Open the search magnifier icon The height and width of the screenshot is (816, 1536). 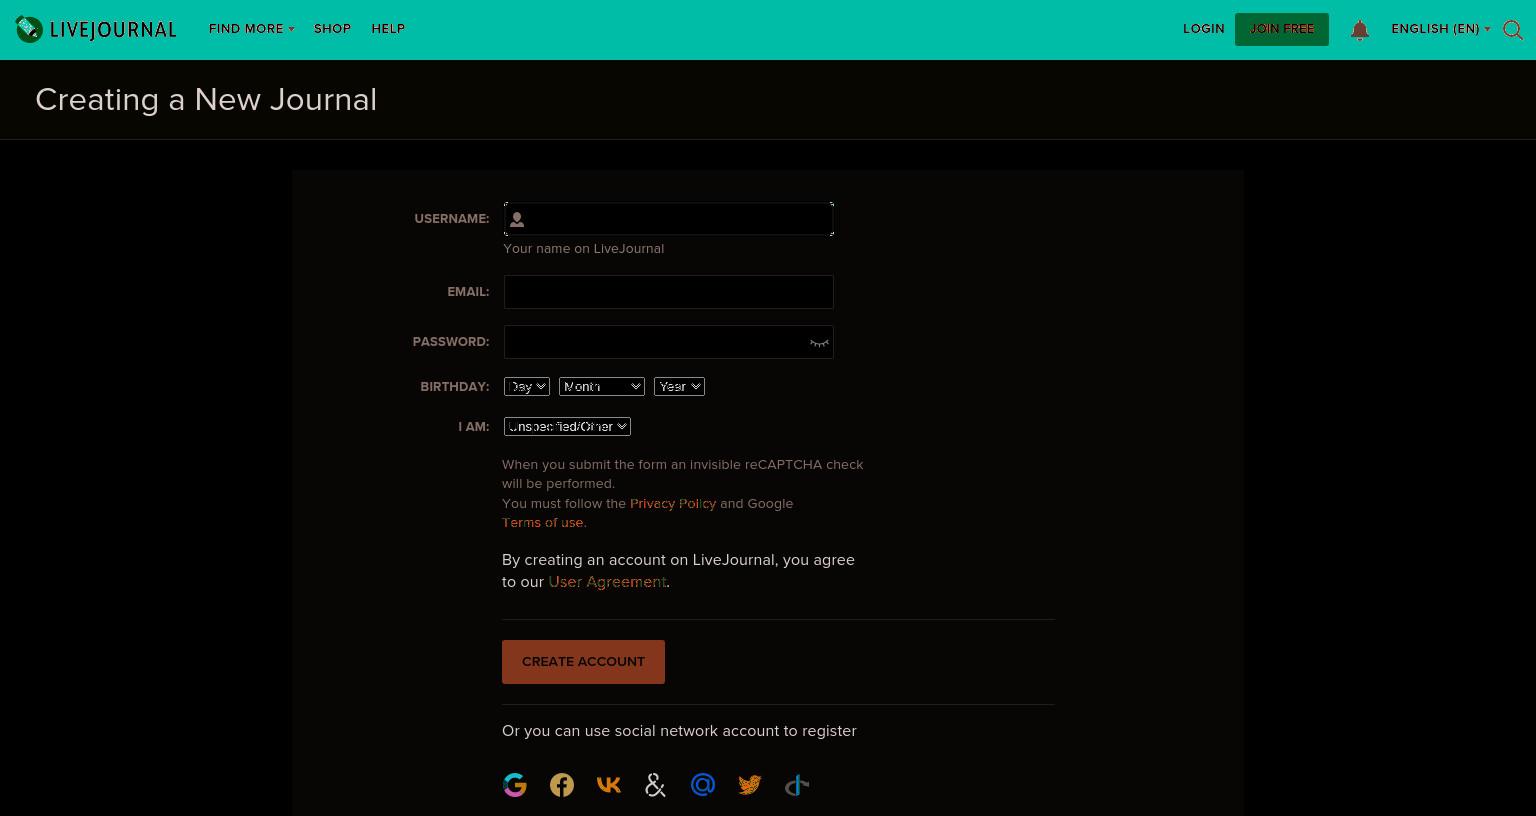pos(1513,30)
